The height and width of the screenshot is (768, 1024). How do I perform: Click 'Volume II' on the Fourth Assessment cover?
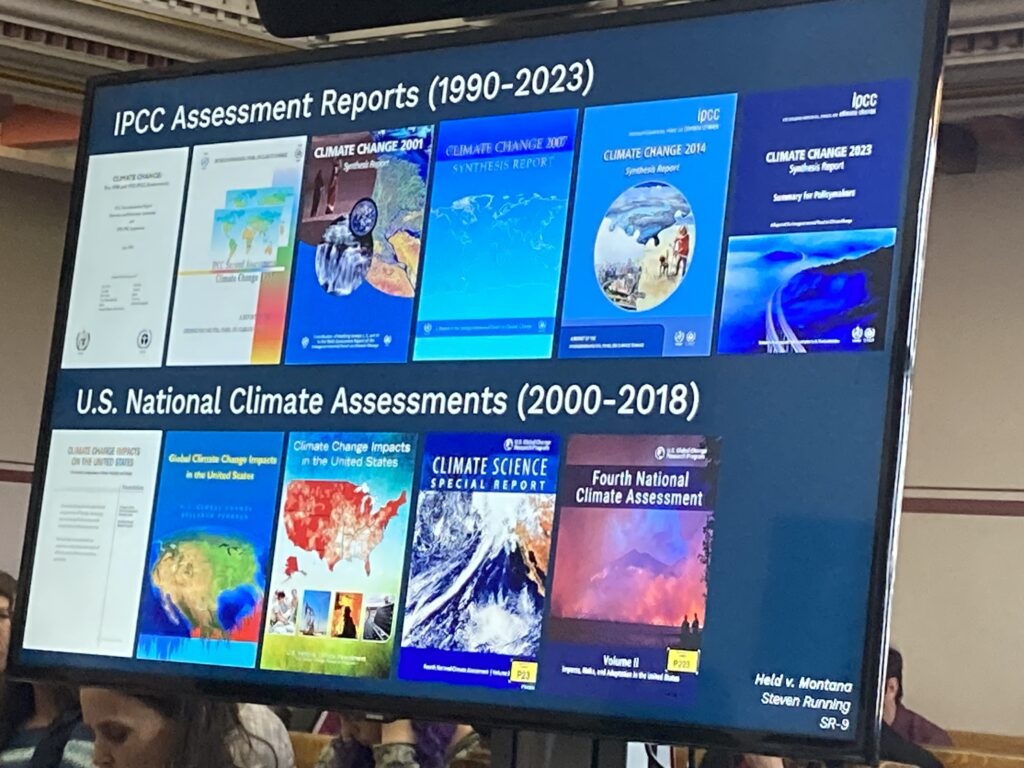point(620,660)
